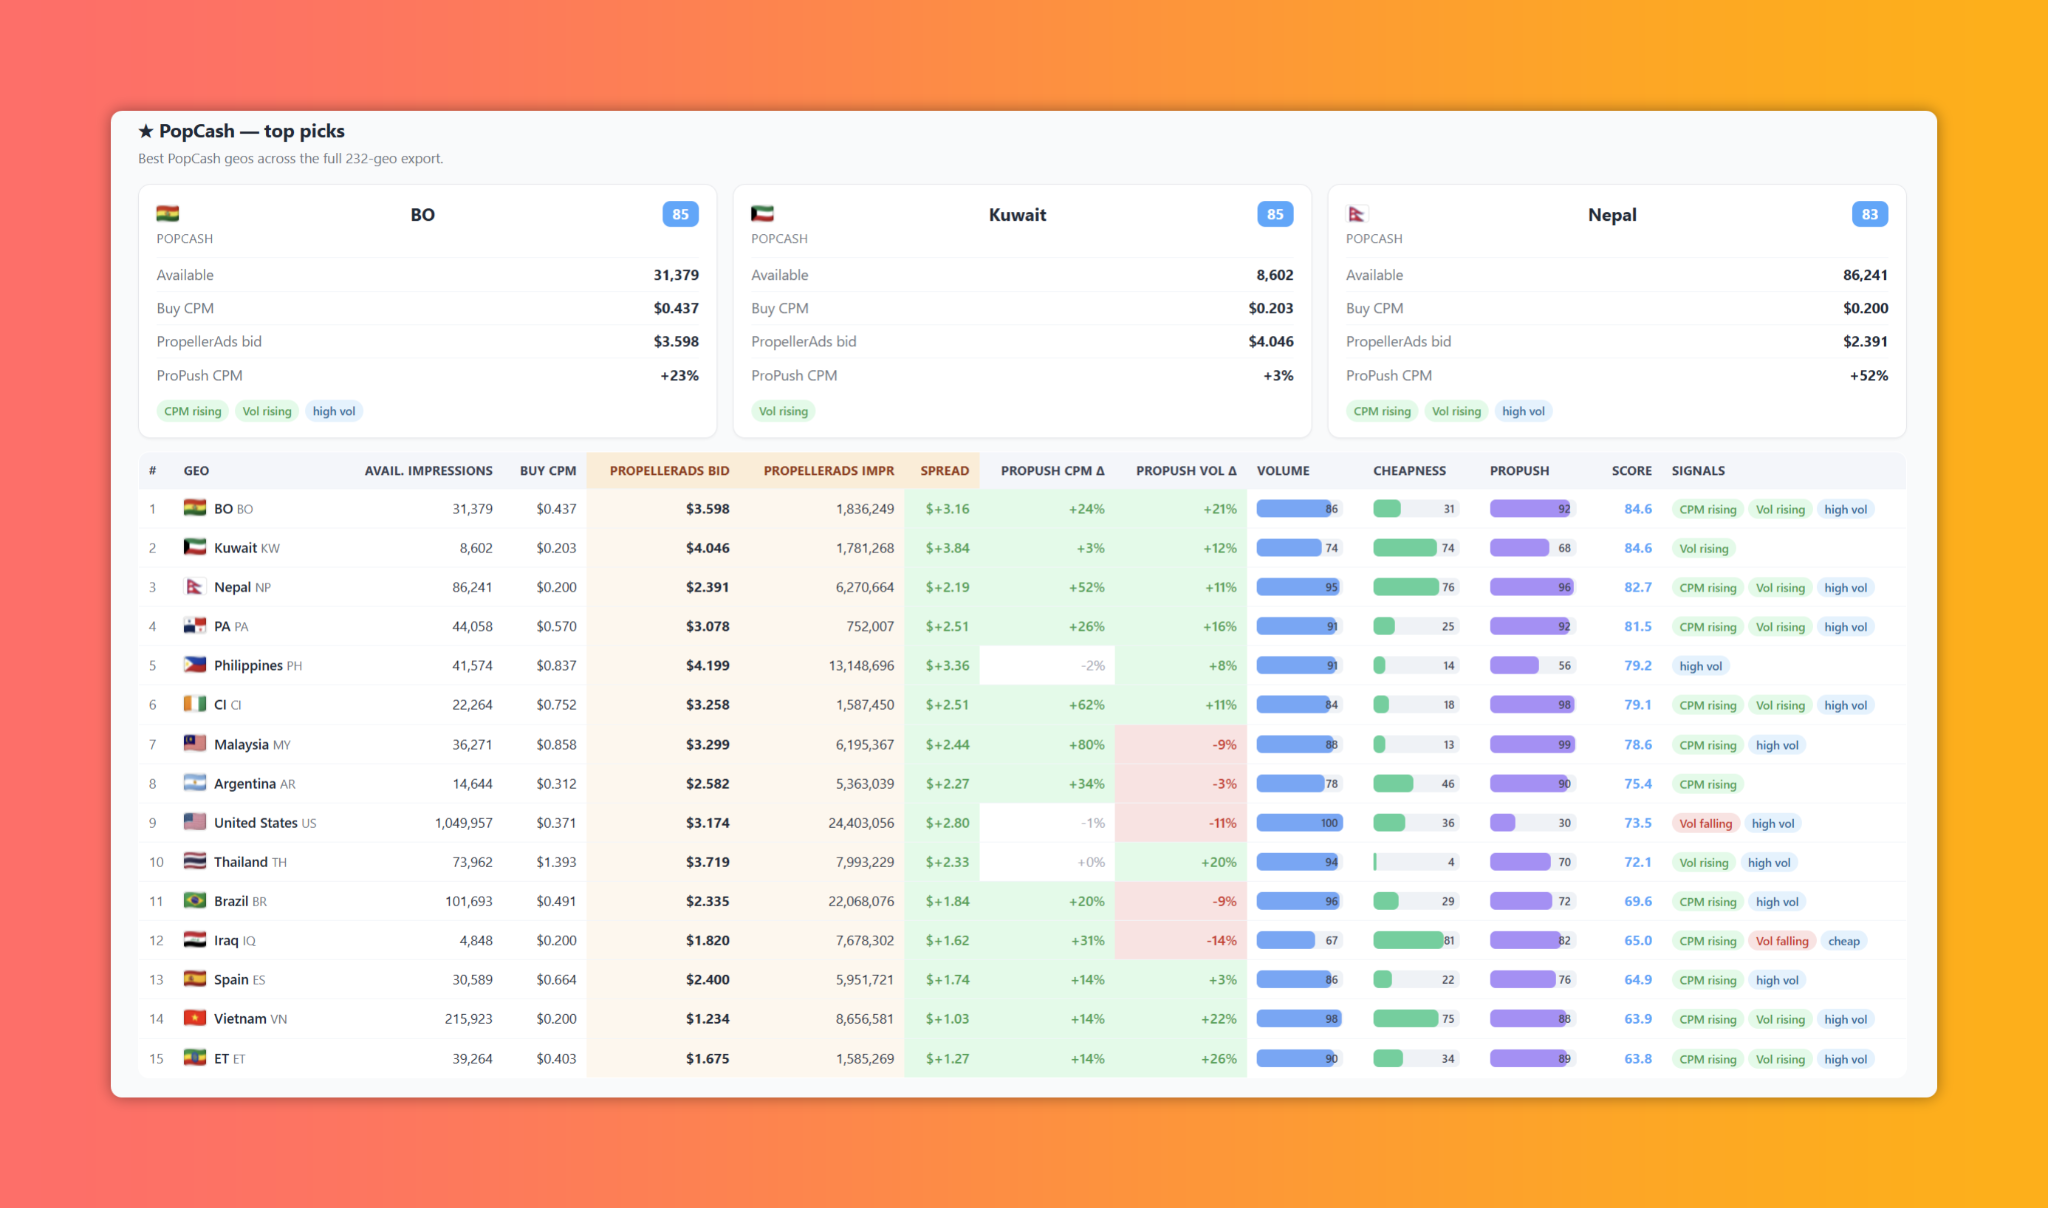Click the Nepal card Available value 86,241
The image size is (2048, 1208).
tap(1866, 275)
